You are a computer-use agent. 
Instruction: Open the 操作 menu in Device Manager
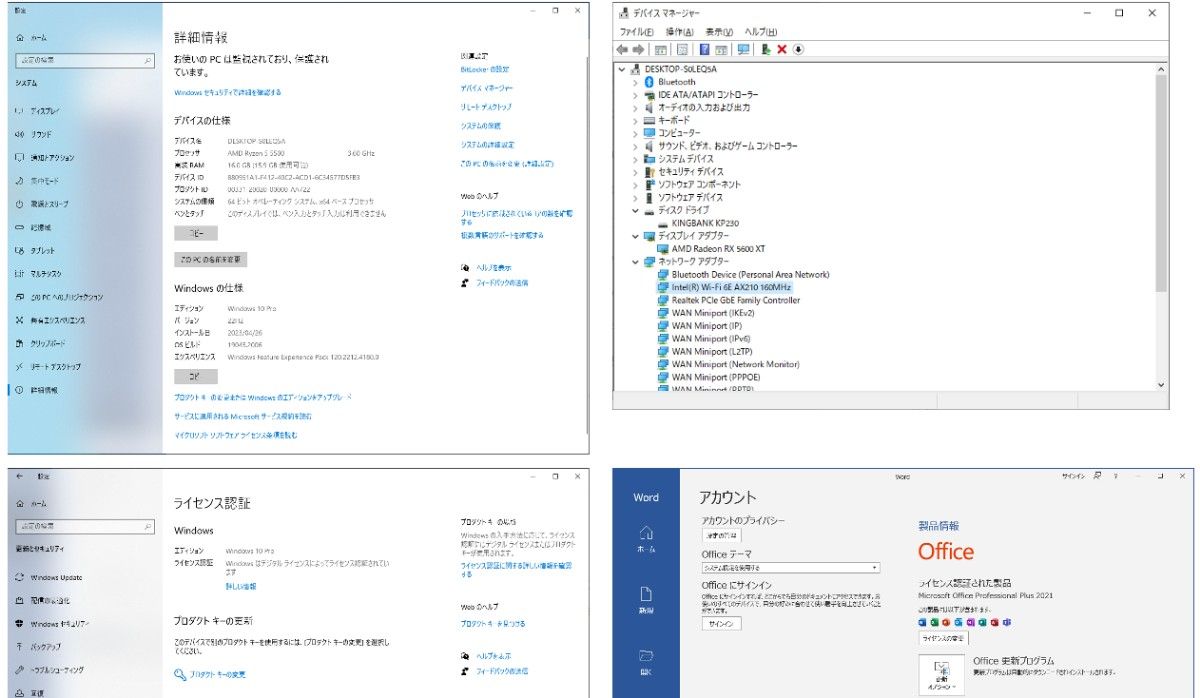[x=680, y=32]
